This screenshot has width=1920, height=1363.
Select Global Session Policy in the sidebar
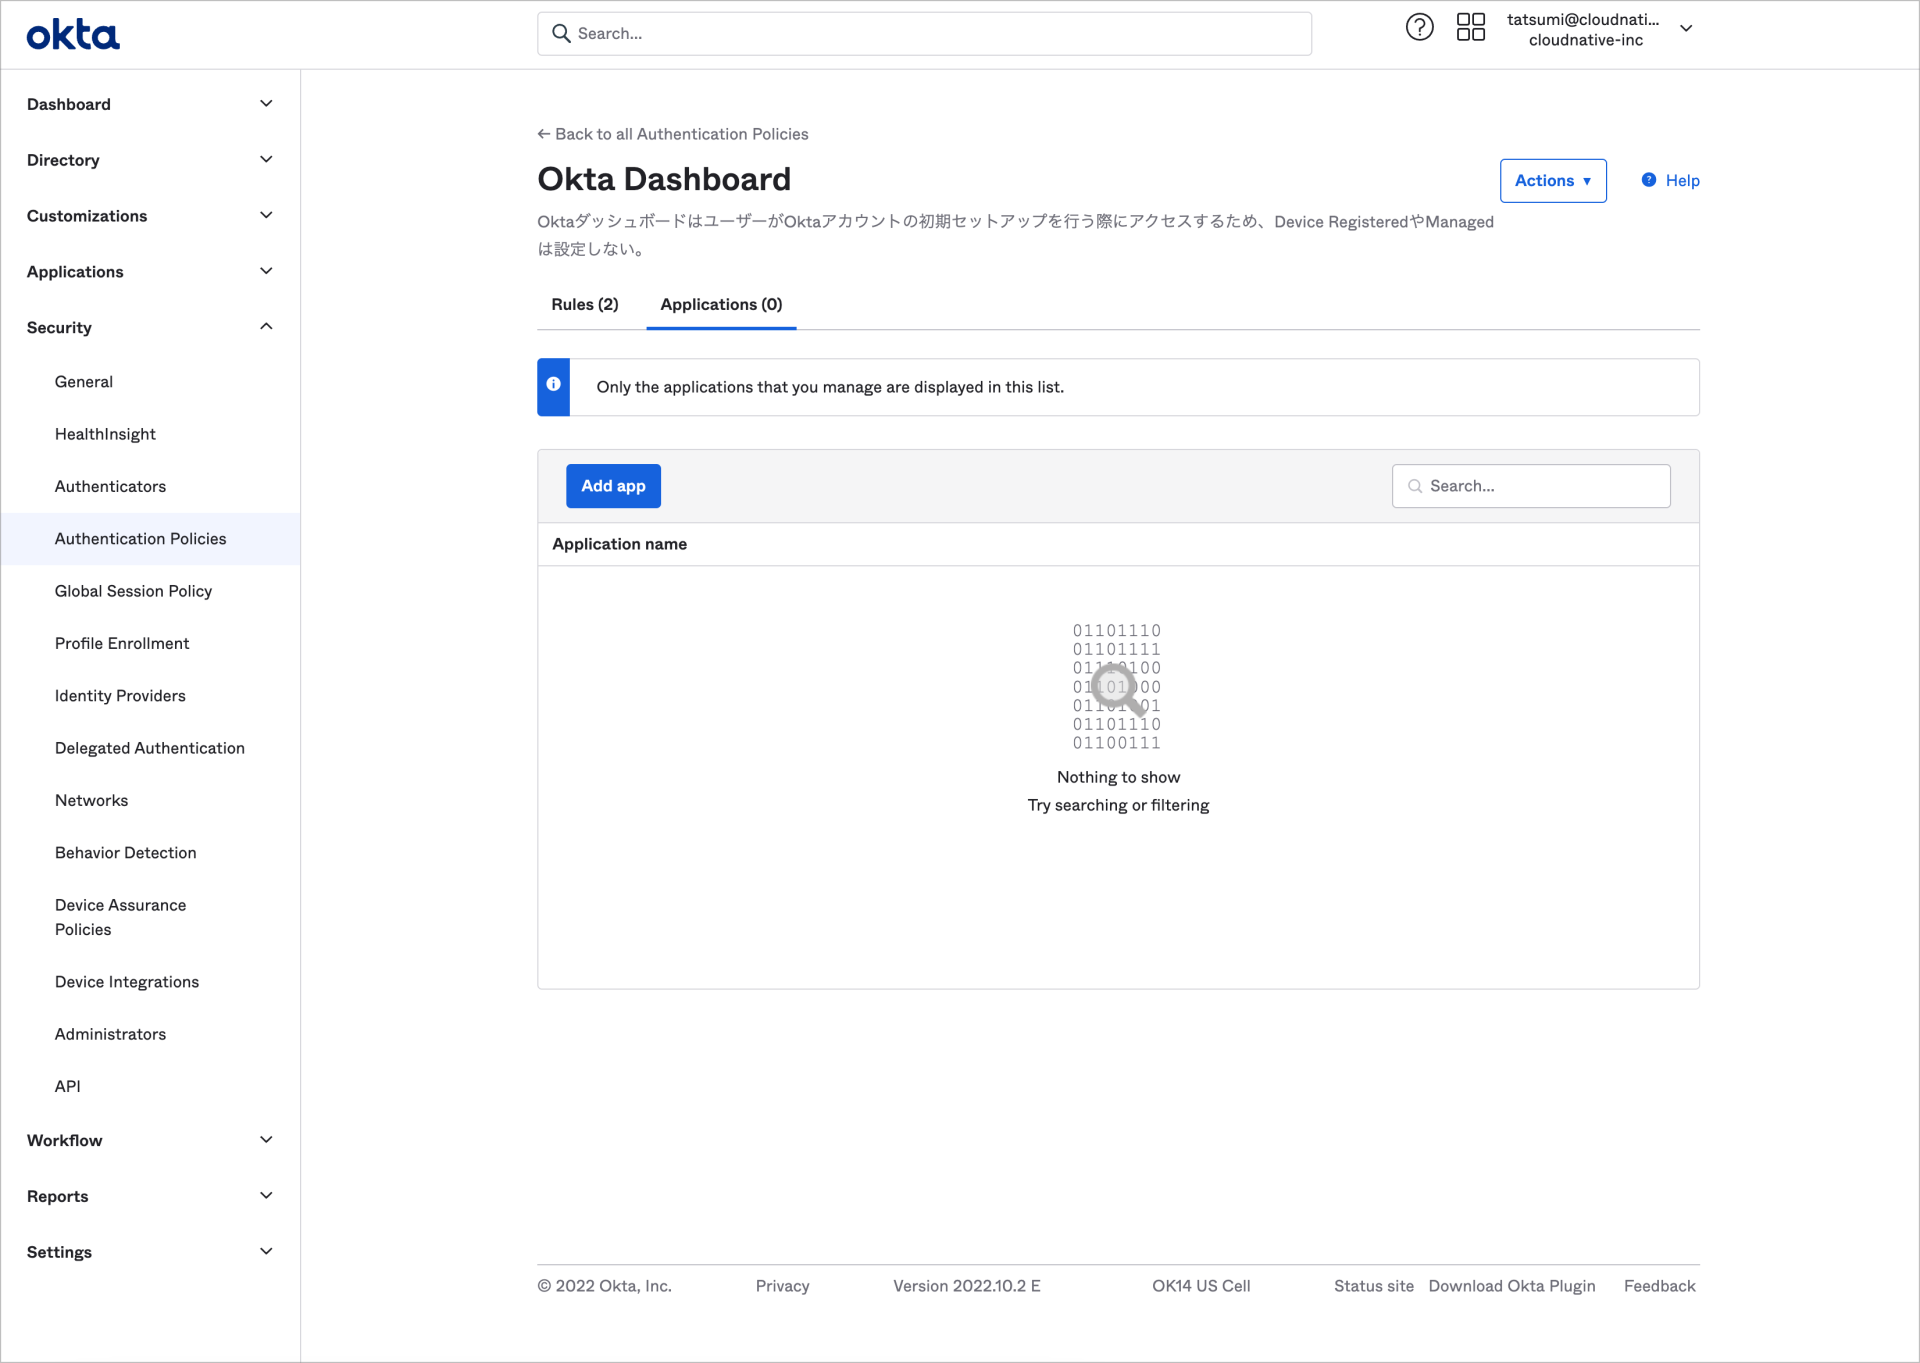coord(133,590)
